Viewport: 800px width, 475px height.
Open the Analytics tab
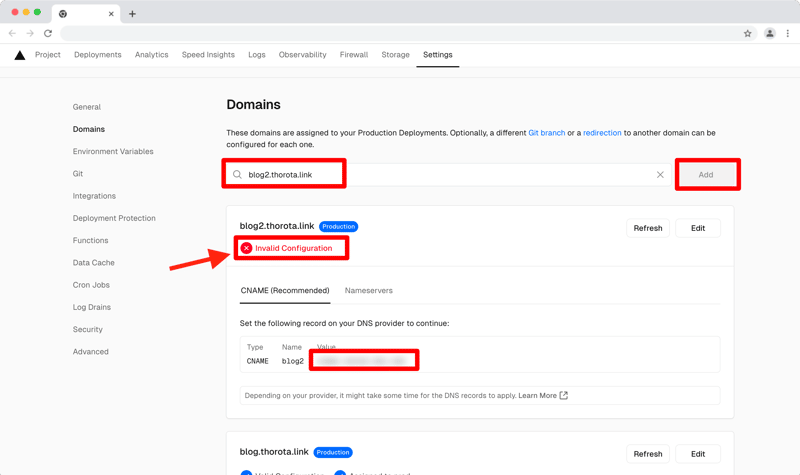(x=152, y=55)
